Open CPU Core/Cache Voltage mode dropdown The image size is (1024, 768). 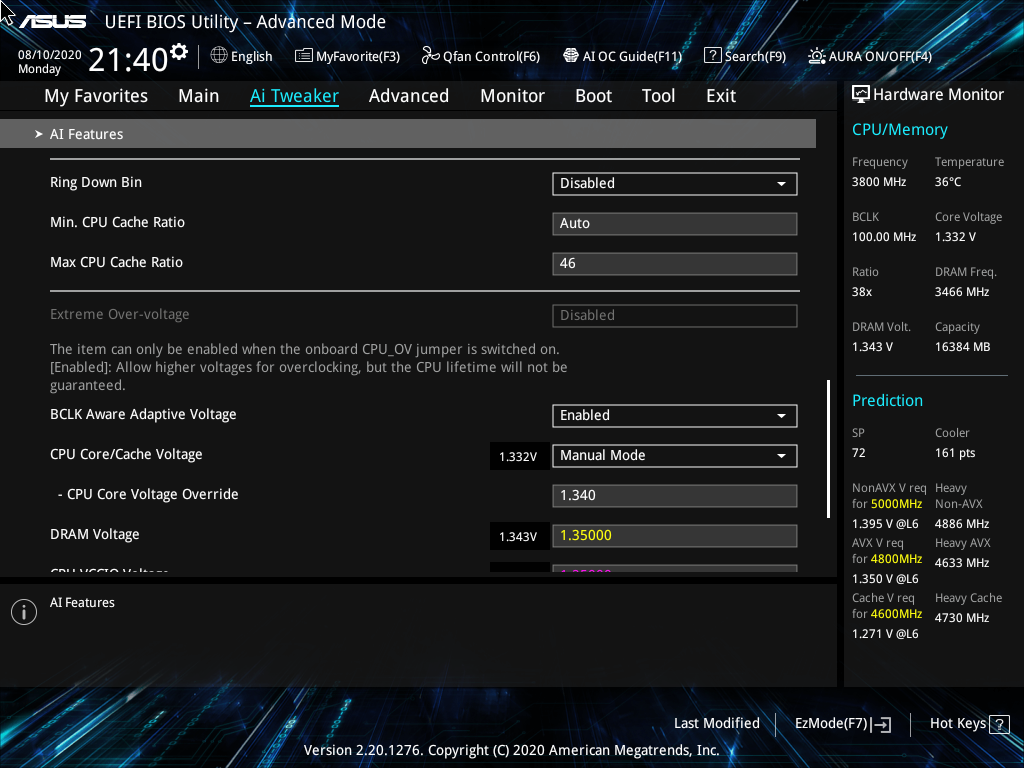coord(675,455)
